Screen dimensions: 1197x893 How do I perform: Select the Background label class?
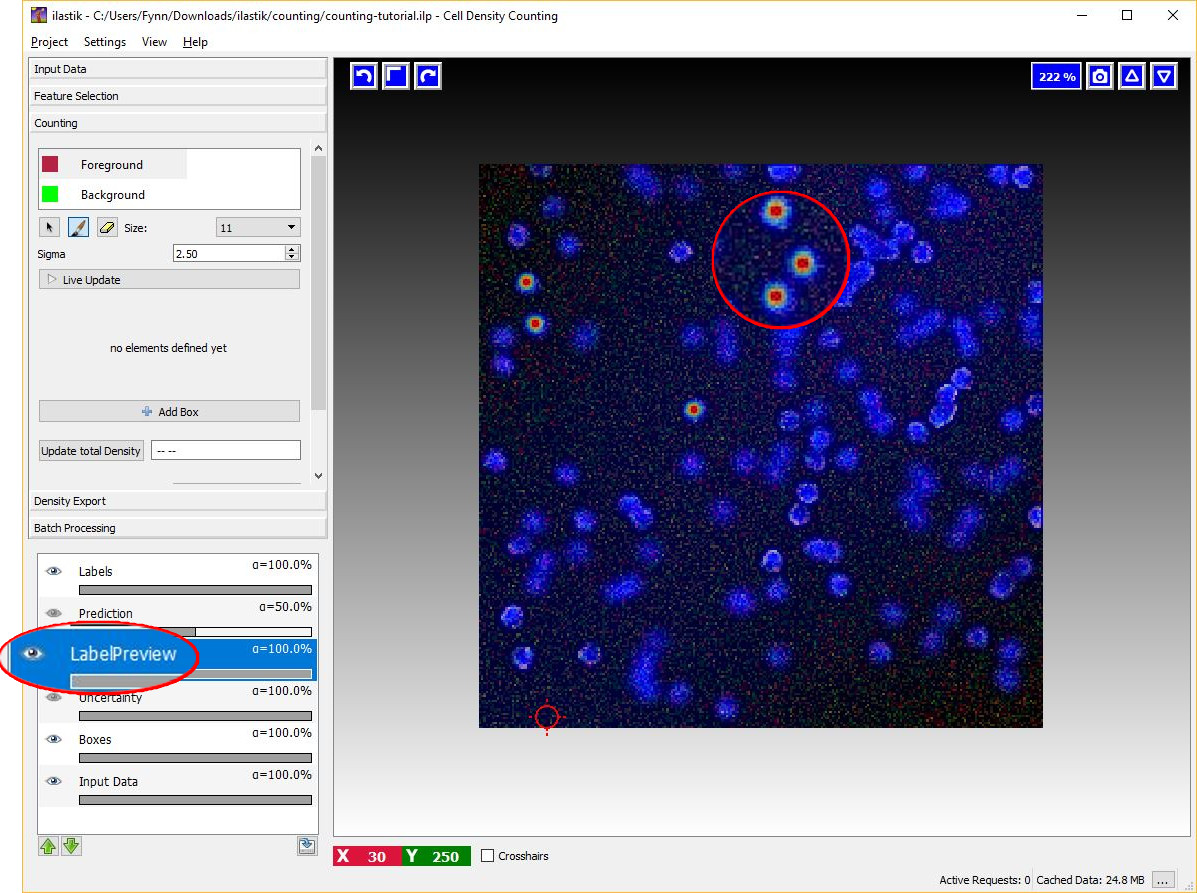pos(112,195)
